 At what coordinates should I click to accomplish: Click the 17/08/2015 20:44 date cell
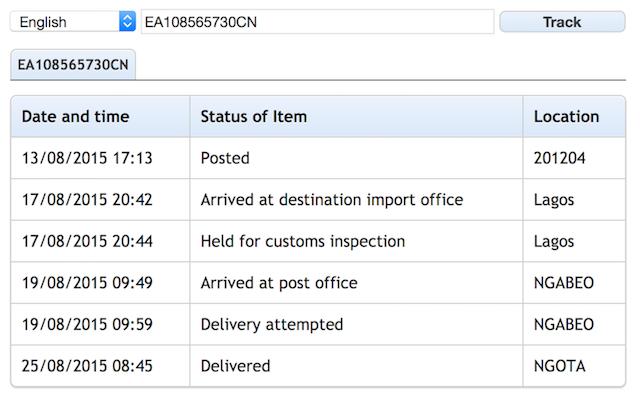(87, 241)
